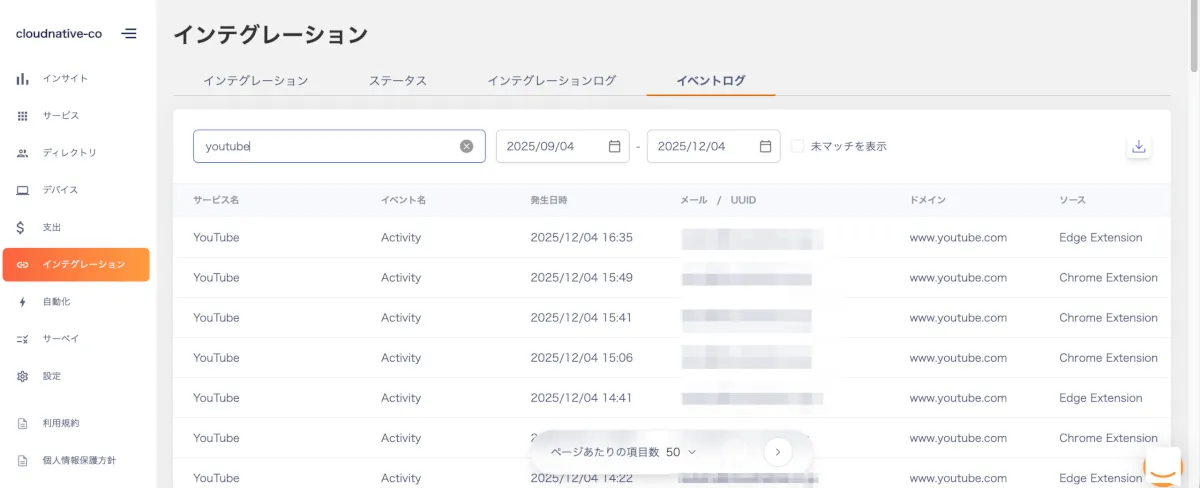This screenshot has width=1200, height=488.
Task: Open デバイス in the sidebar
Action: (x=60, y=190)
